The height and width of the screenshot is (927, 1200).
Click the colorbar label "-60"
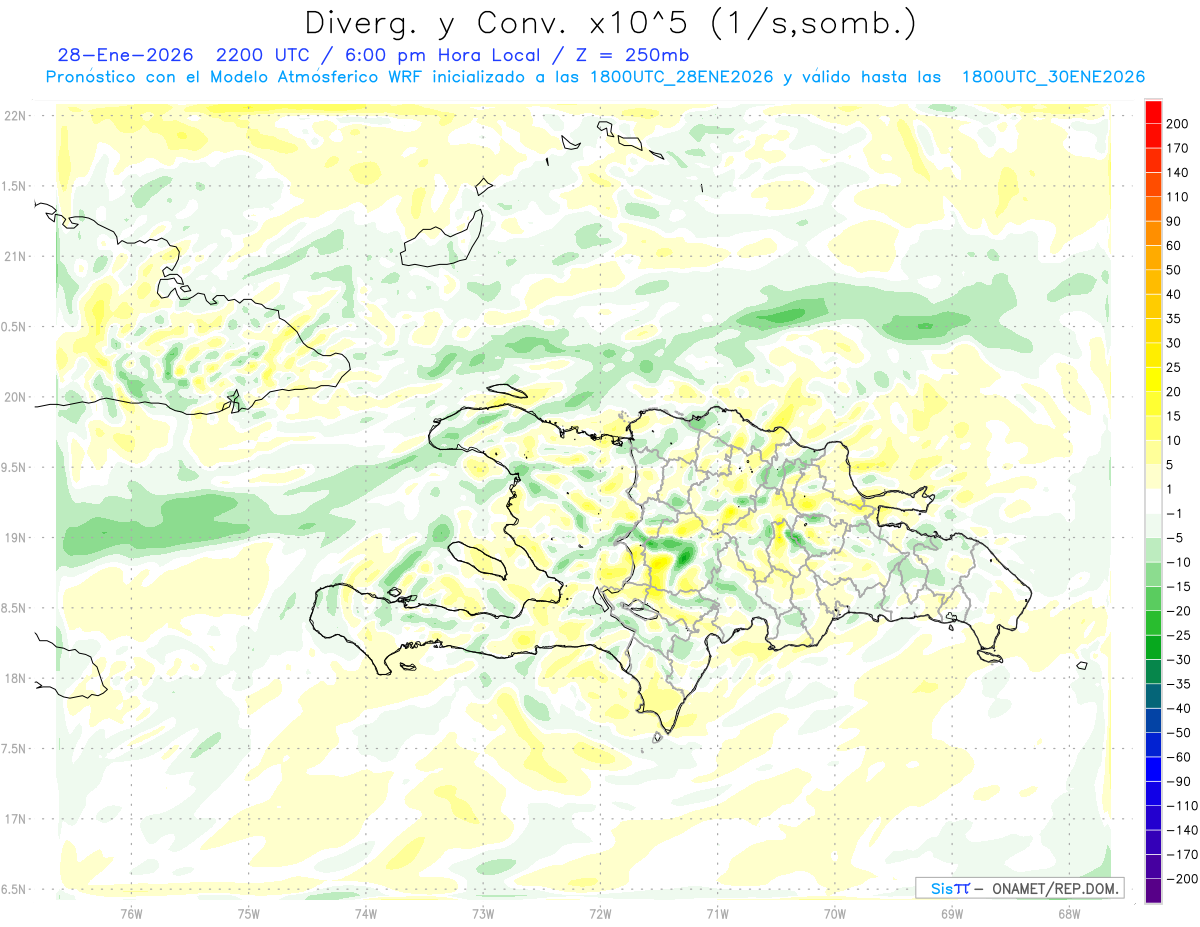point(1180,757)
